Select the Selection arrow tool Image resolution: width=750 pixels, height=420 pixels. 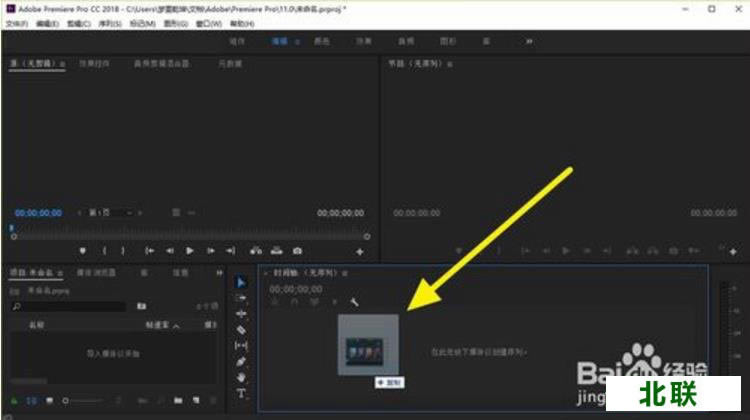click(x=241, y=282)
